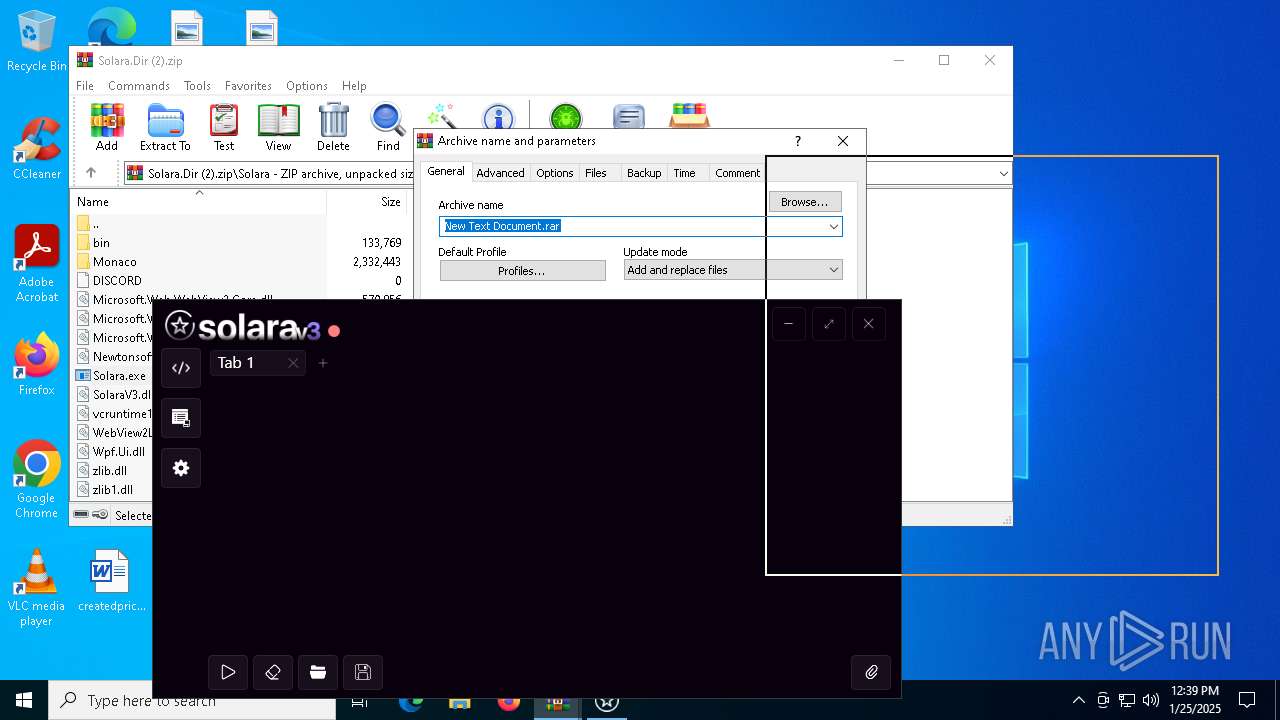
Task: Expand WinRAR address bar dropdown
Action: pos(1003,173)
